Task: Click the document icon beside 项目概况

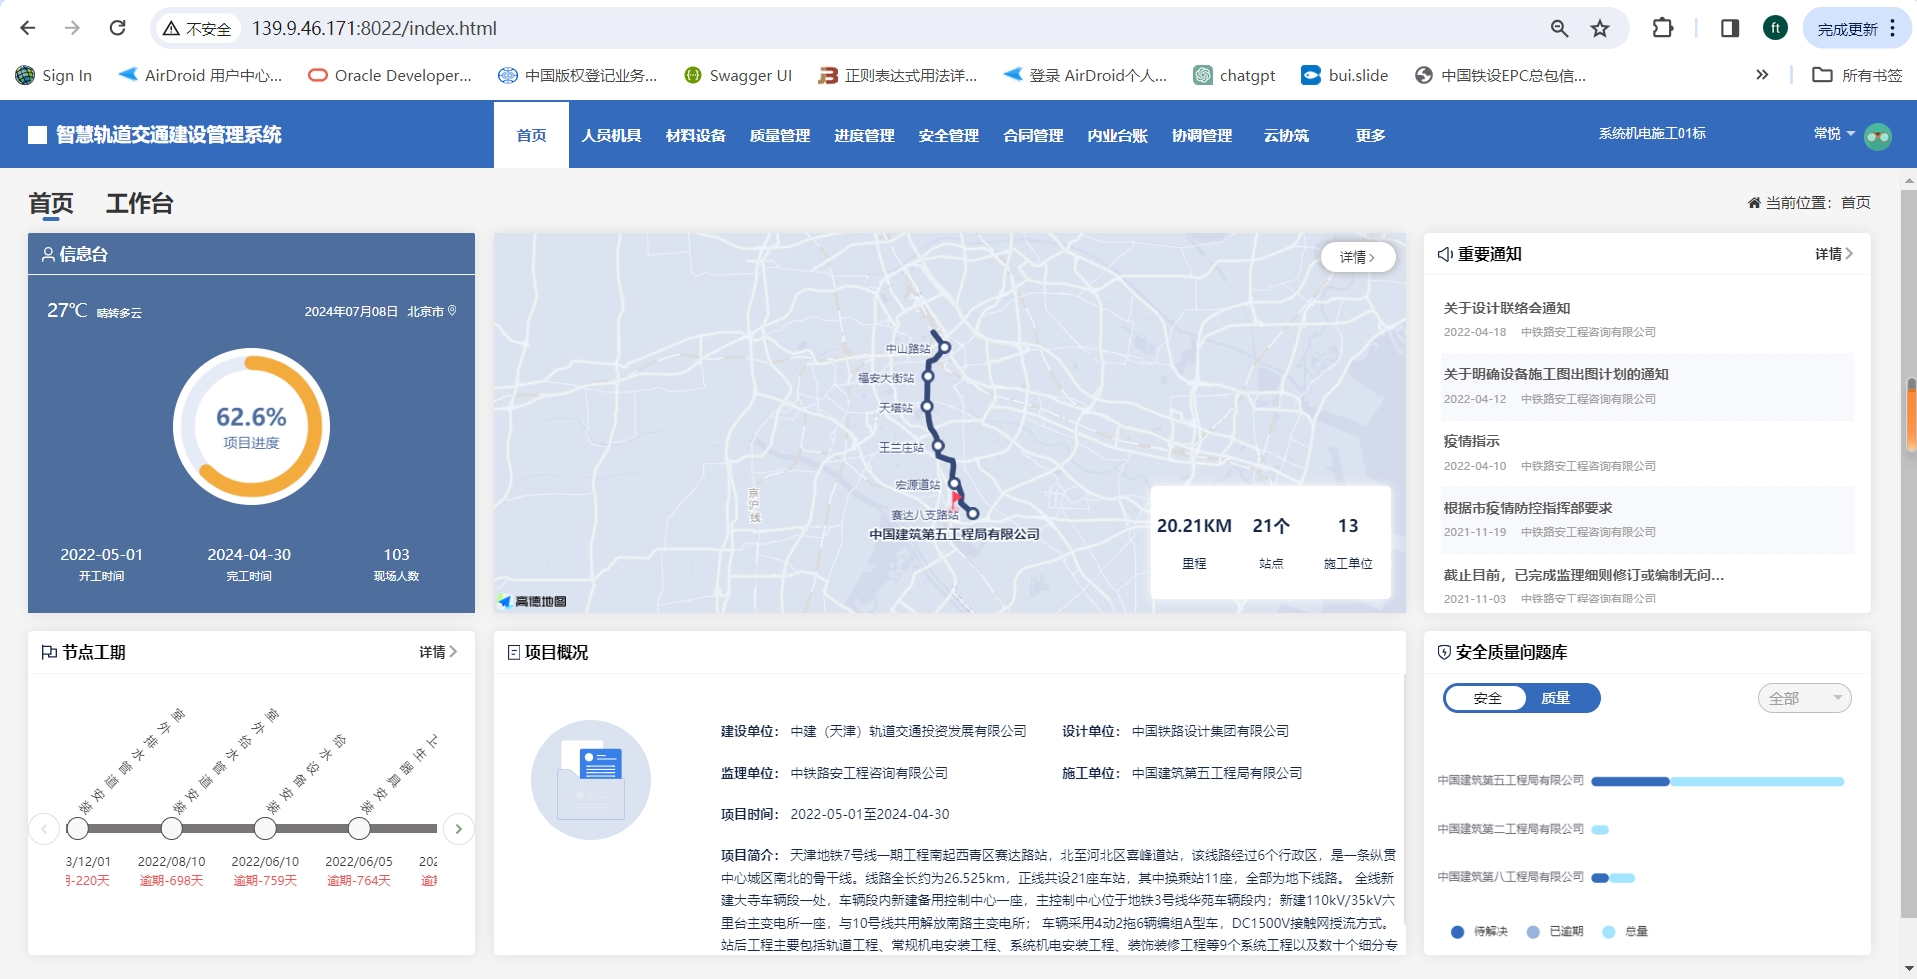Action: [x=514, y=652]
